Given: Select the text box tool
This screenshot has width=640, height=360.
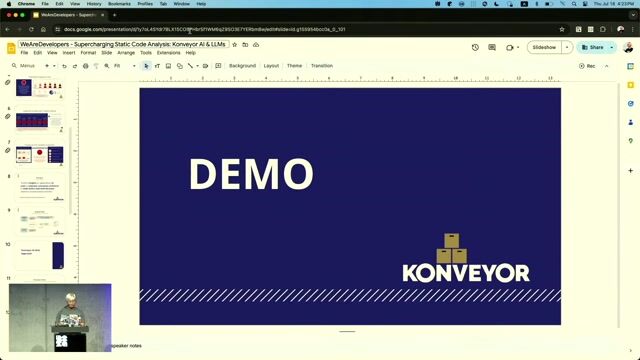Looking at the screenshot, I should (x=157, y=66).
